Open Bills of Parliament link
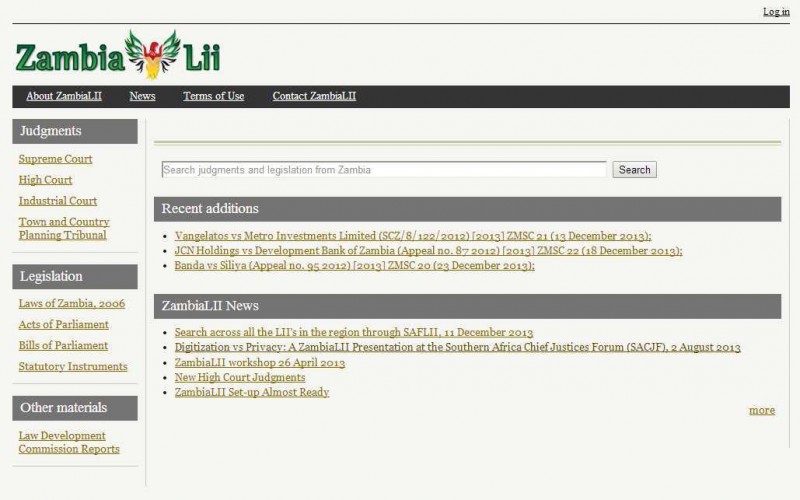 tap(63, 346)
